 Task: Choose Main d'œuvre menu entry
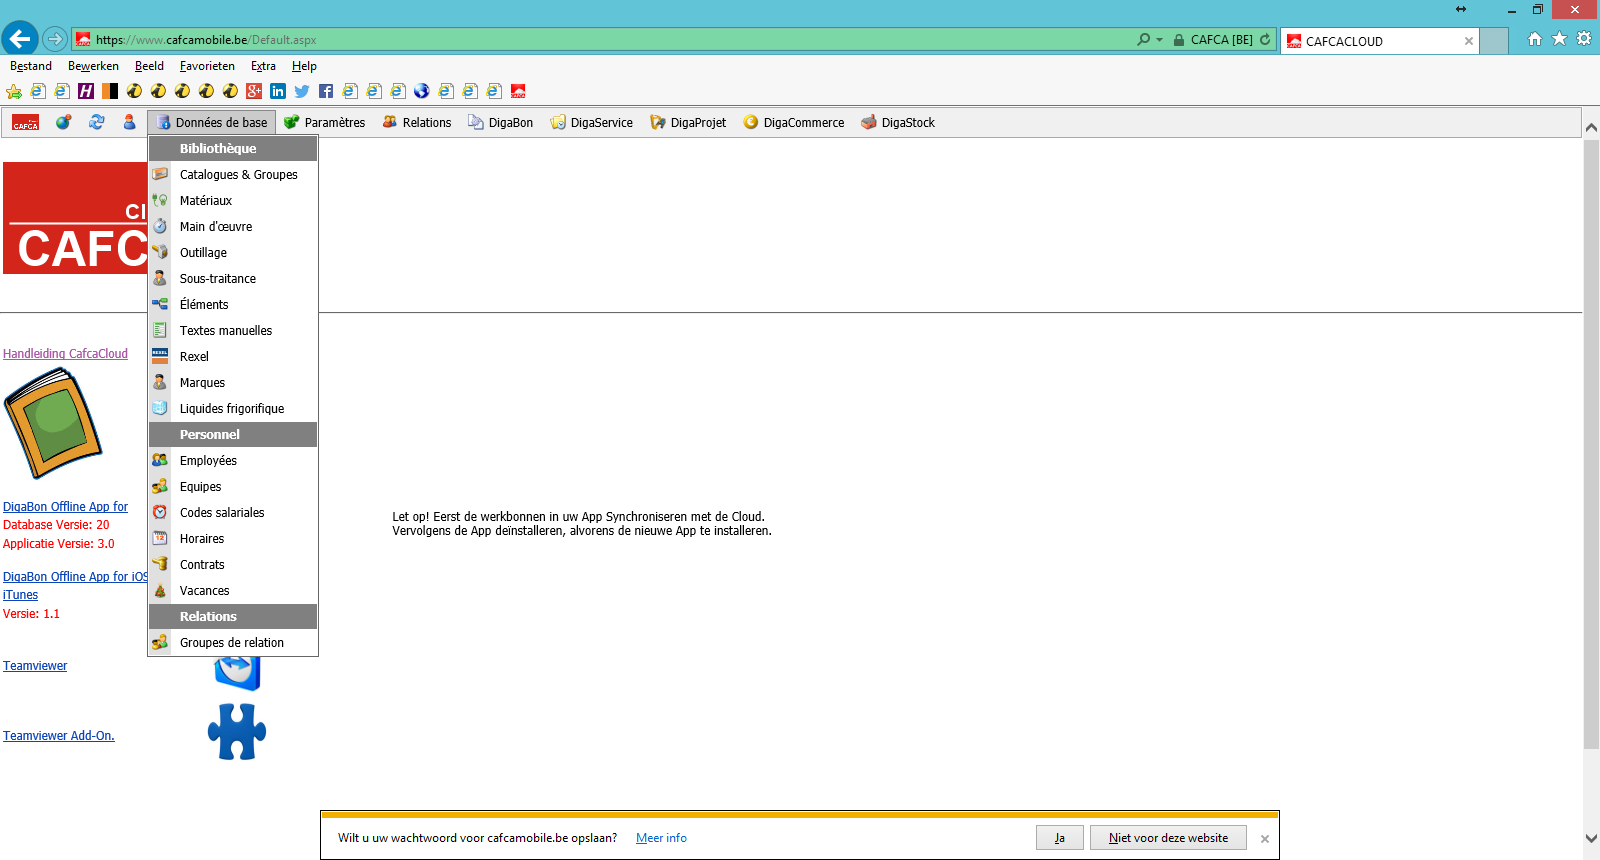233,227
